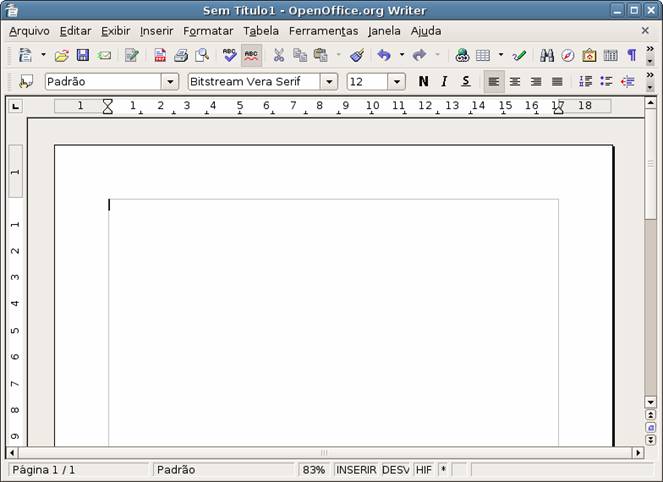Expand the Bitstream Vera Serif font dropdown
The height and width of the screenshot is (482, 663).
pos(329,82)
